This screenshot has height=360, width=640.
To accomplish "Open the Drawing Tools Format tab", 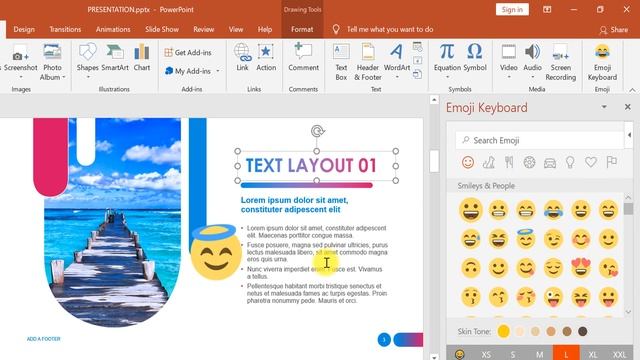I will click(302, 29).
